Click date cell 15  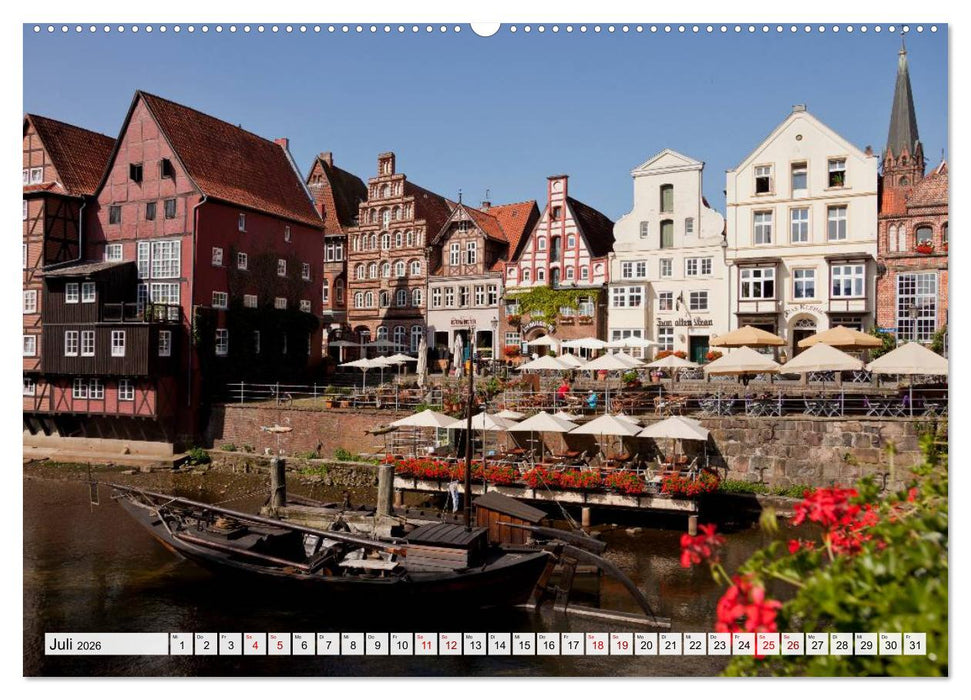click(523, 644)
